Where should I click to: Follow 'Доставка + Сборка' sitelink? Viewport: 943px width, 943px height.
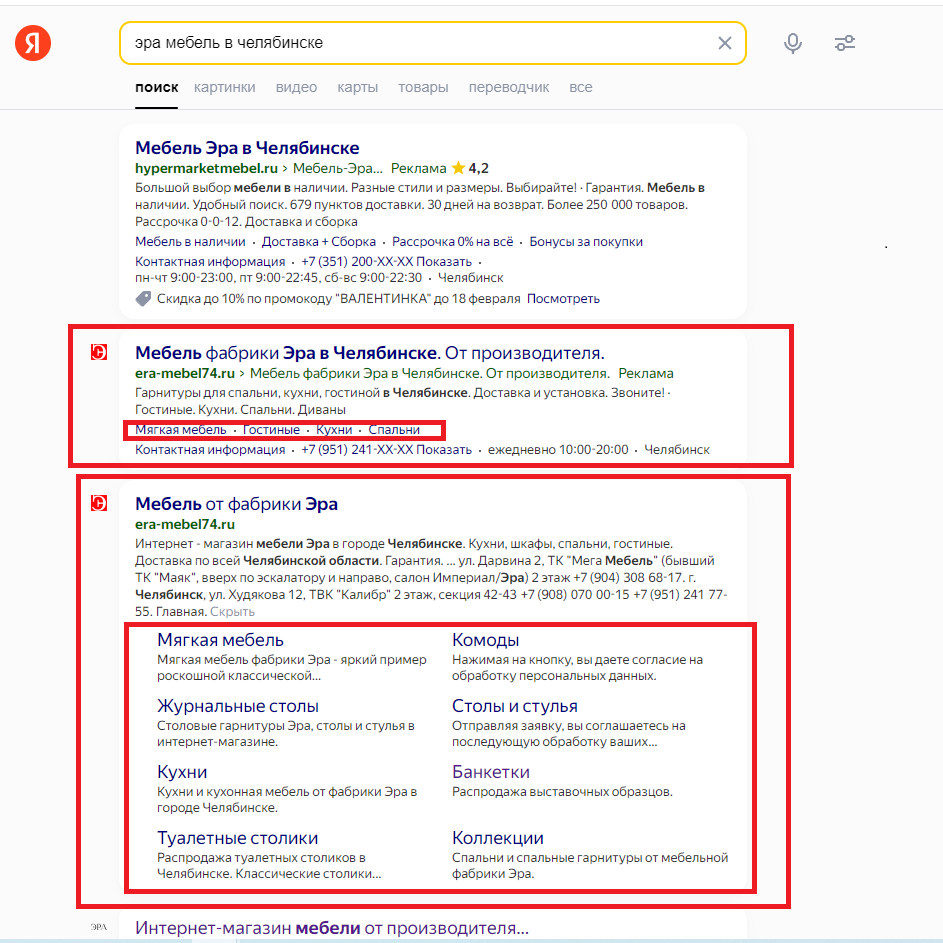(x=319, y=242)
